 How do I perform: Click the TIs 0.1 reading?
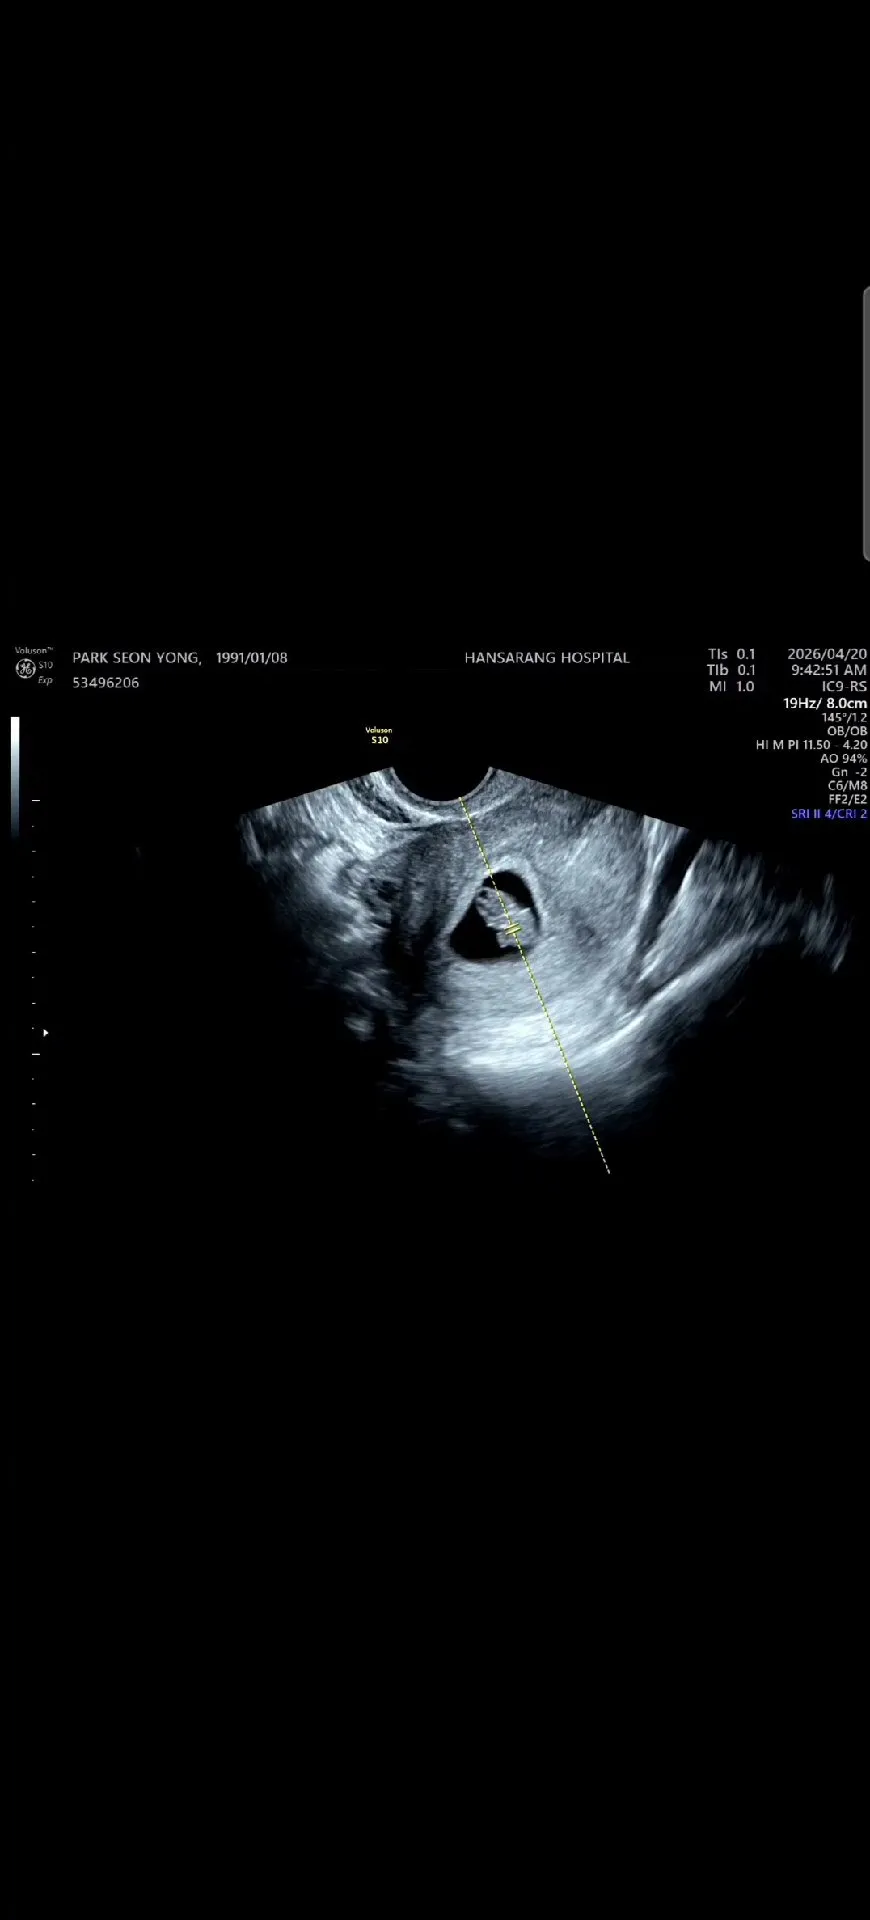point(731,654)
